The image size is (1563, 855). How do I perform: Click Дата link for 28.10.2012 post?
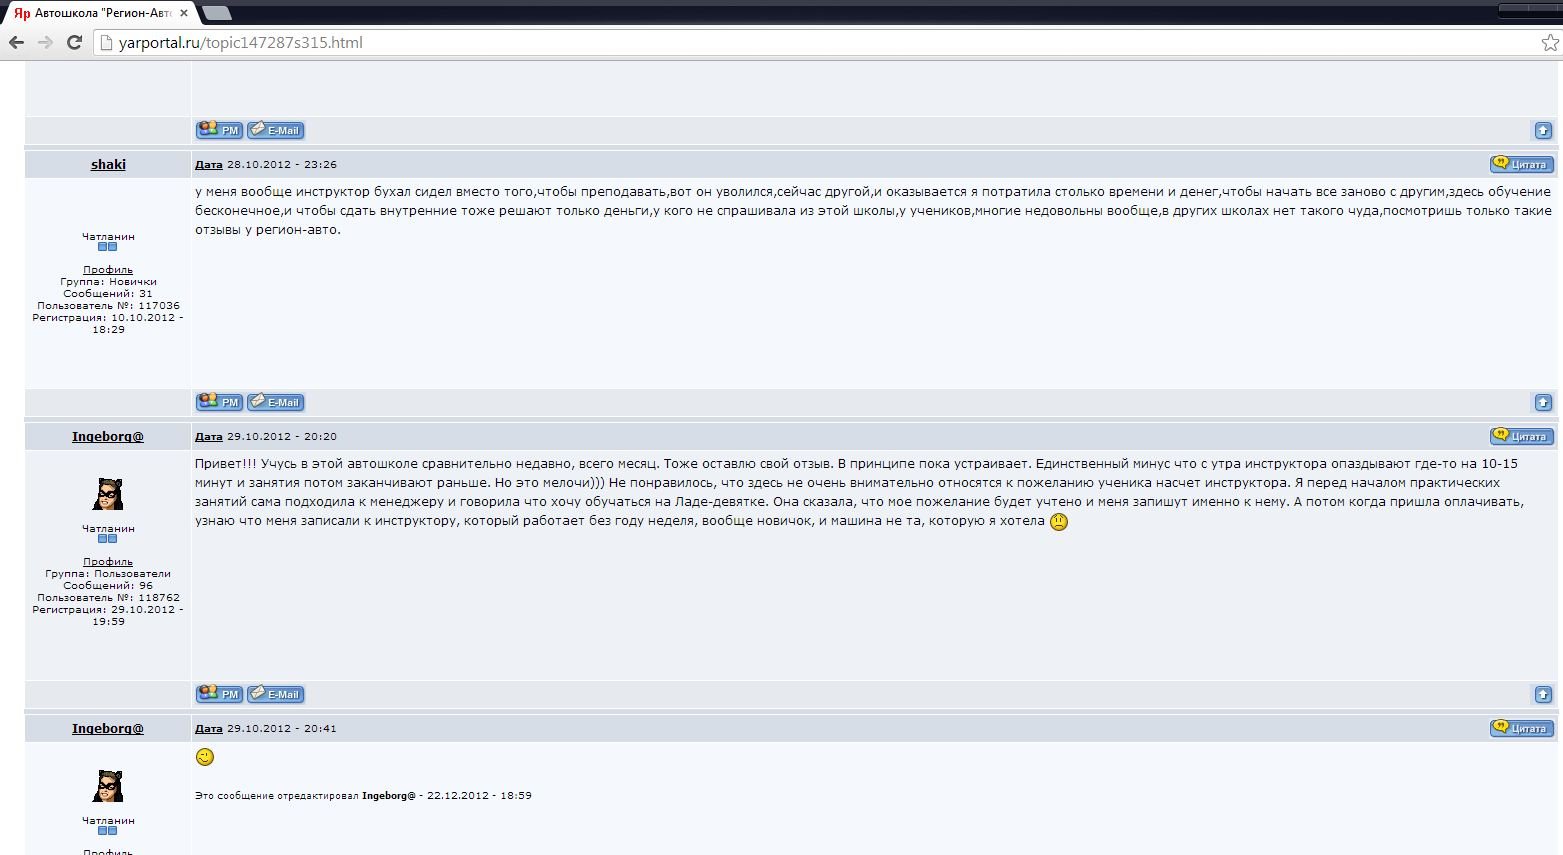click(208, 165)
